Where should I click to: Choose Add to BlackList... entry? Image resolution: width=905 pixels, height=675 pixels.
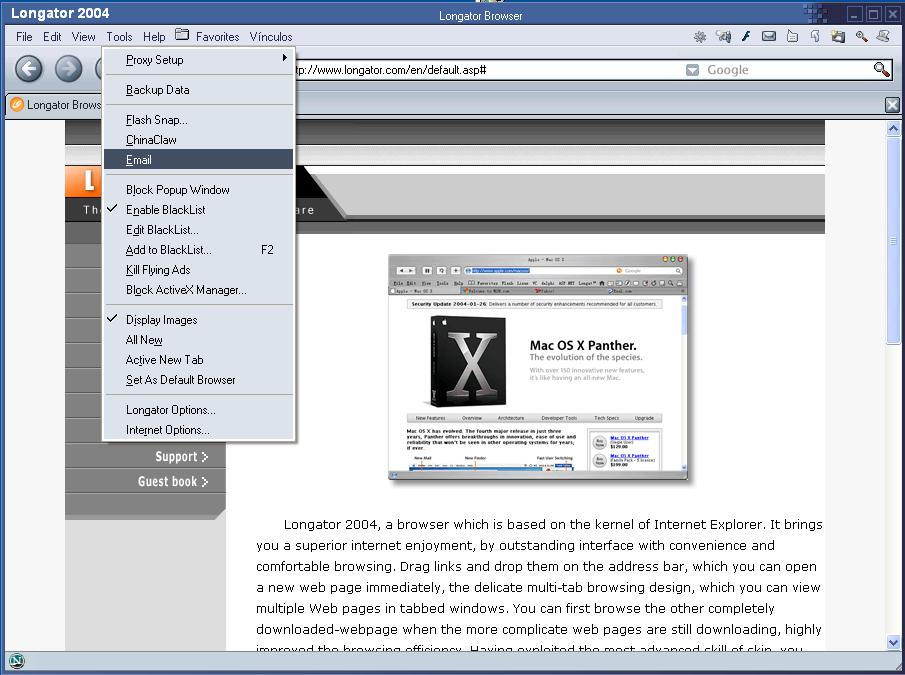pos(199,250)
